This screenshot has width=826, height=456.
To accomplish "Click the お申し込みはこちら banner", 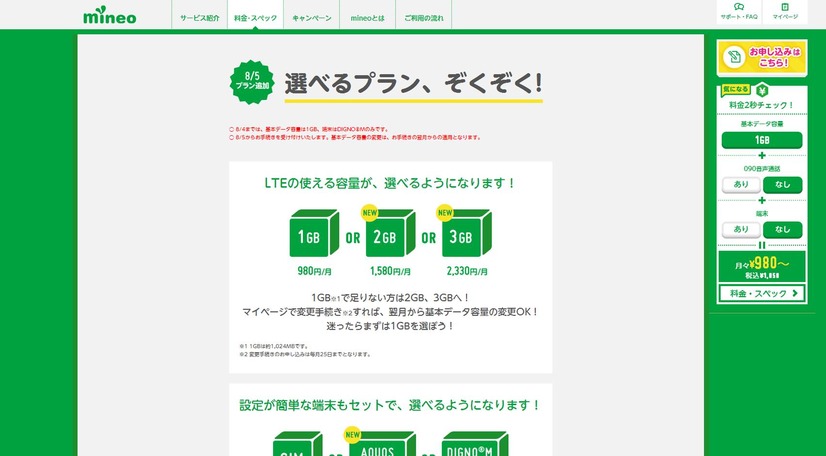I will [x=762, y=58].
